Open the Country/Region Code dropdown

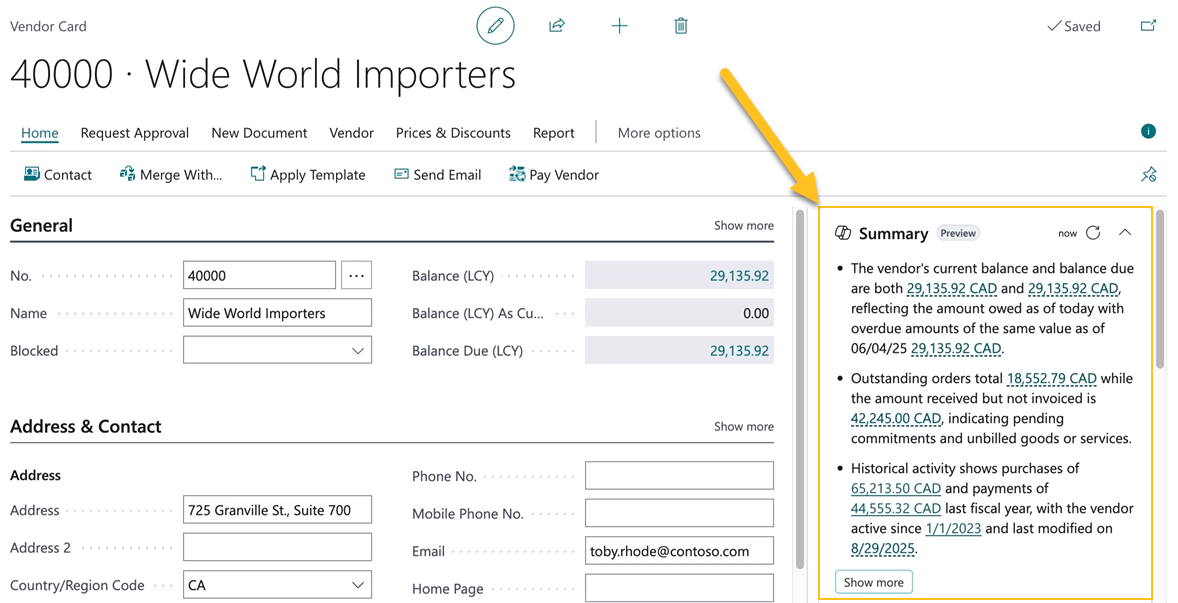(x=358, y=584)
